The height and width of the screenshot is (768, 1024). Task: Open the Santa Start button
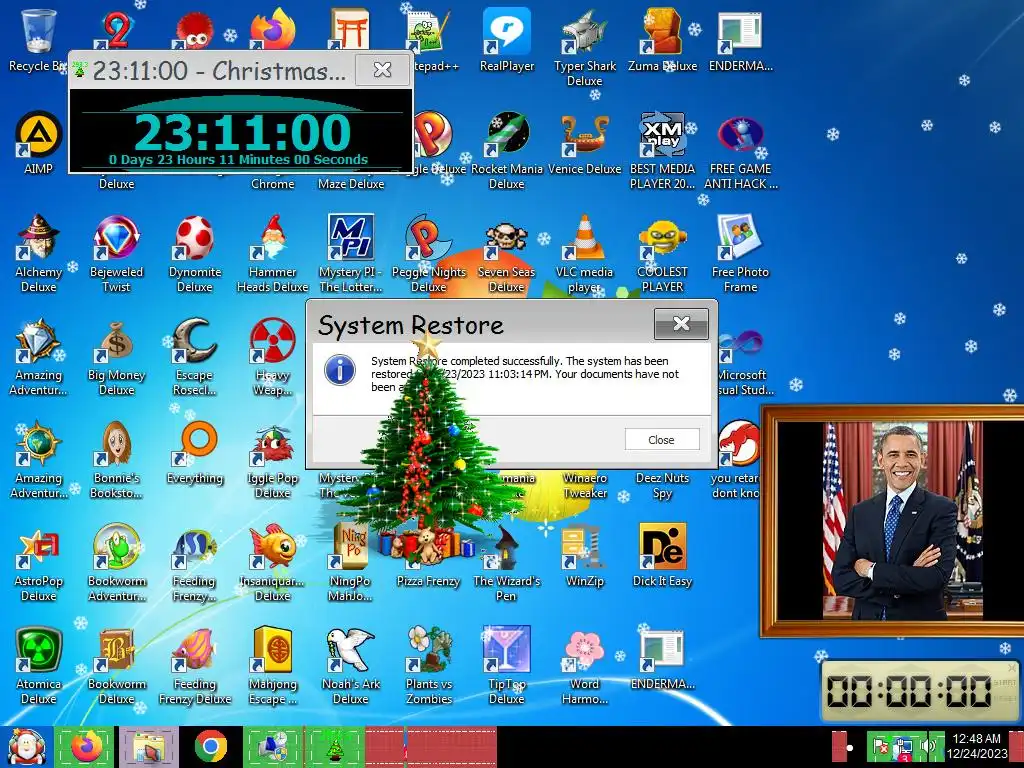tap(25, 746)
